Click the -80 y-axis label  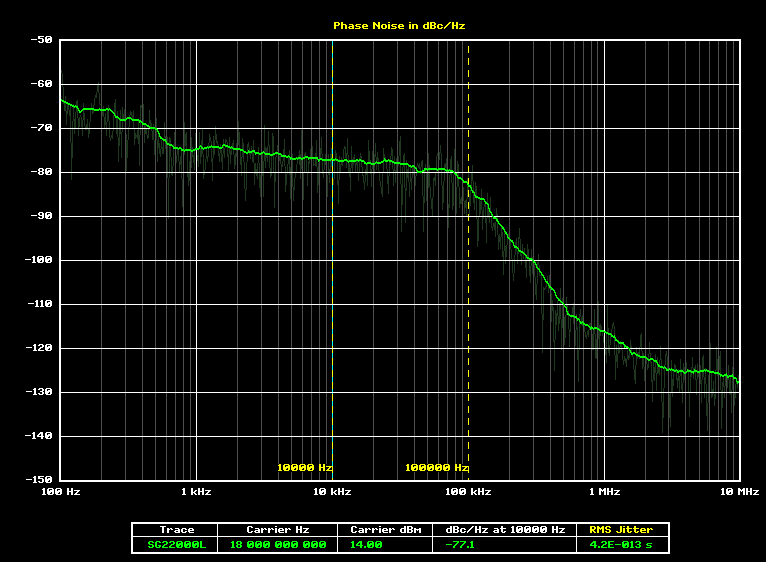coord(42,172)
